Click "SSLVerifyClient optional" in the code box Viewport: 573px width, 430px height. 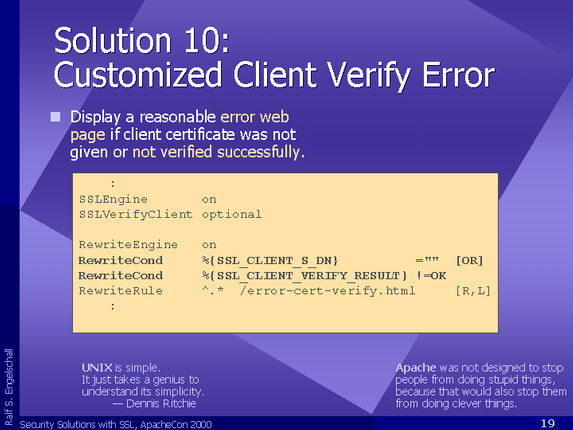(x=170, y=214)
